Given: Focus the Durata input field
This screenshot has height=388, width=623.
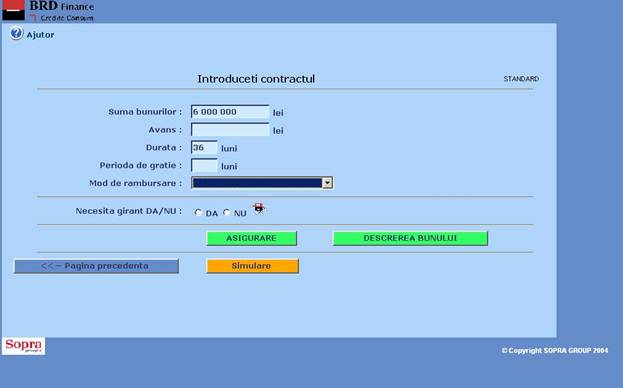Looking at the screenshot, I should tap(204, 148).
